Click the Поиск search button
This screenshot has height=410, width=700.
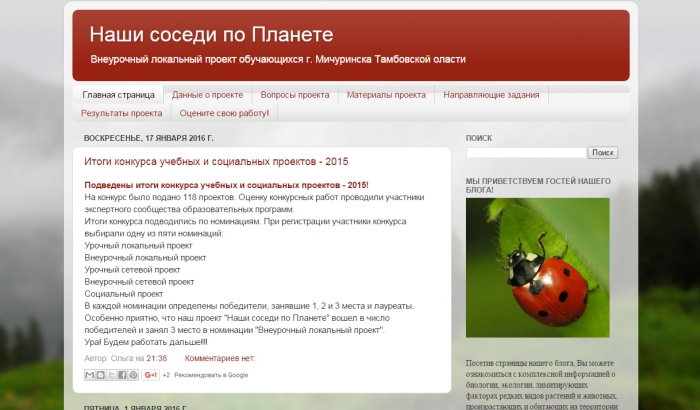tap(603, 153)
